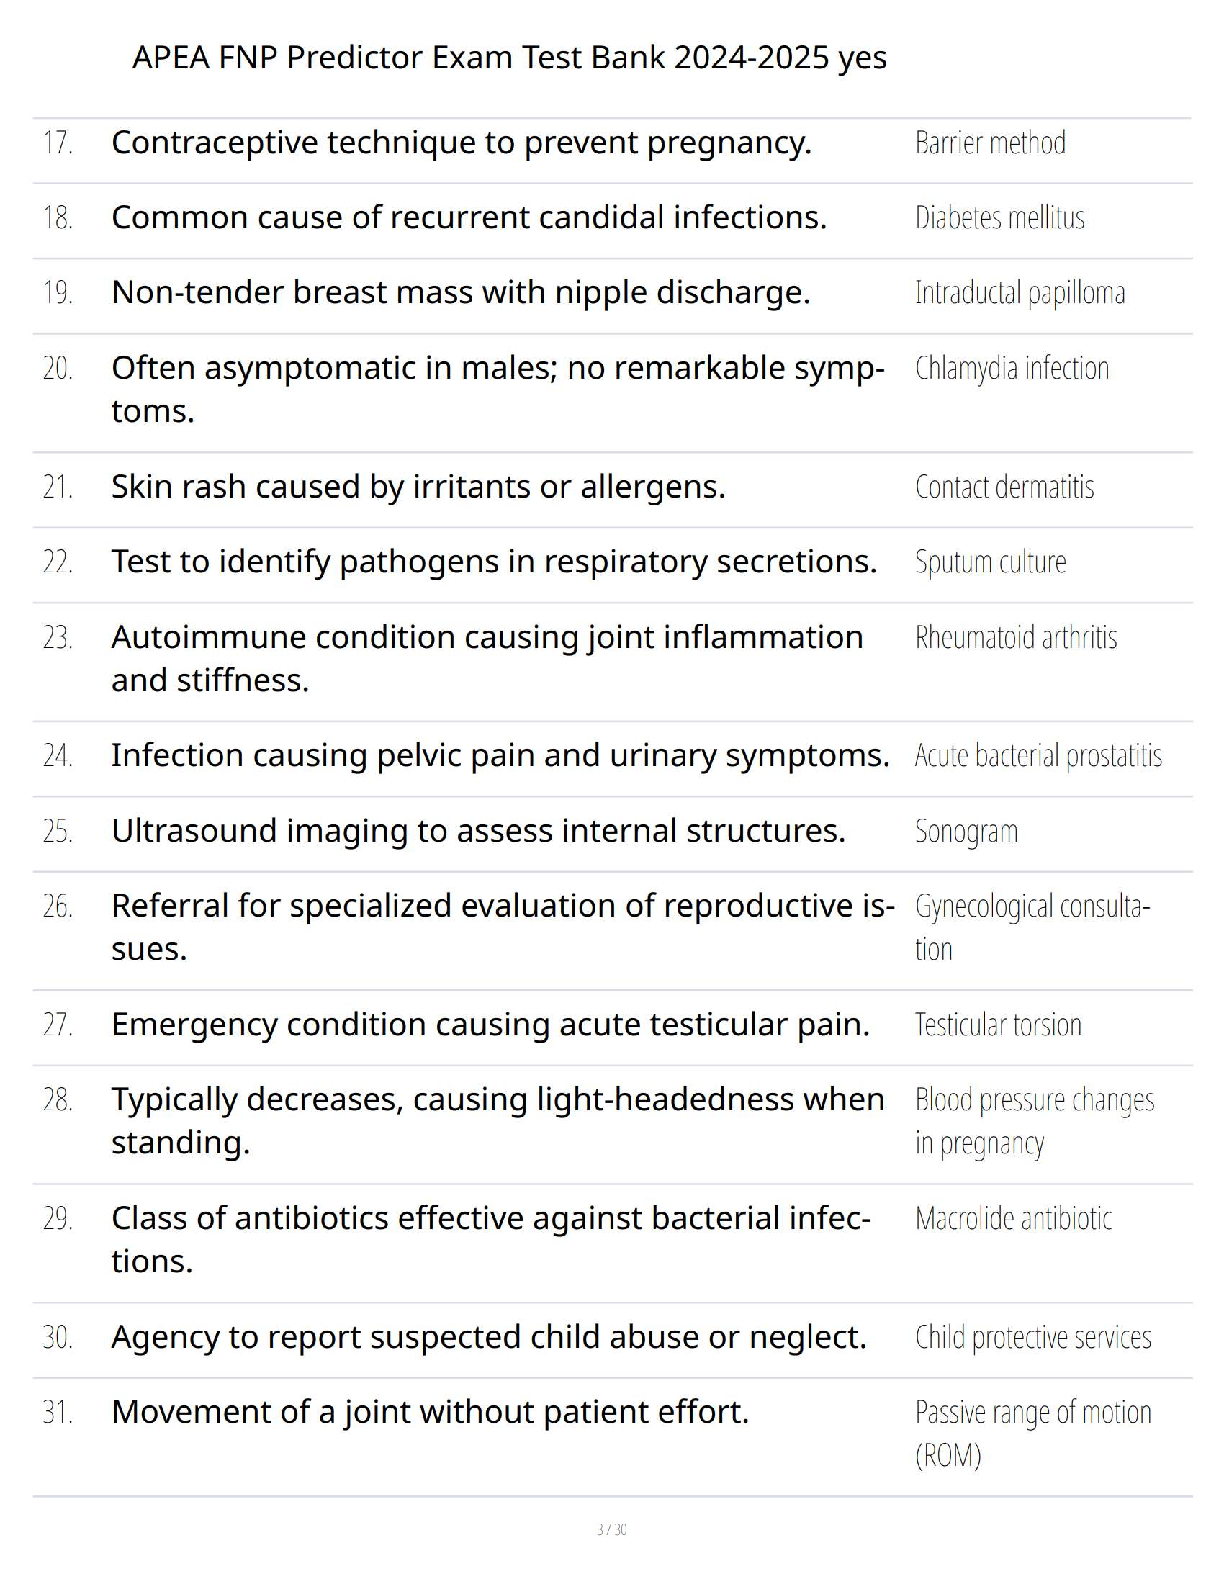This screenshot has width=1224, height=1584.
Task: Click 'Diabetes mellitus' answer text
Action: (999, 218)
